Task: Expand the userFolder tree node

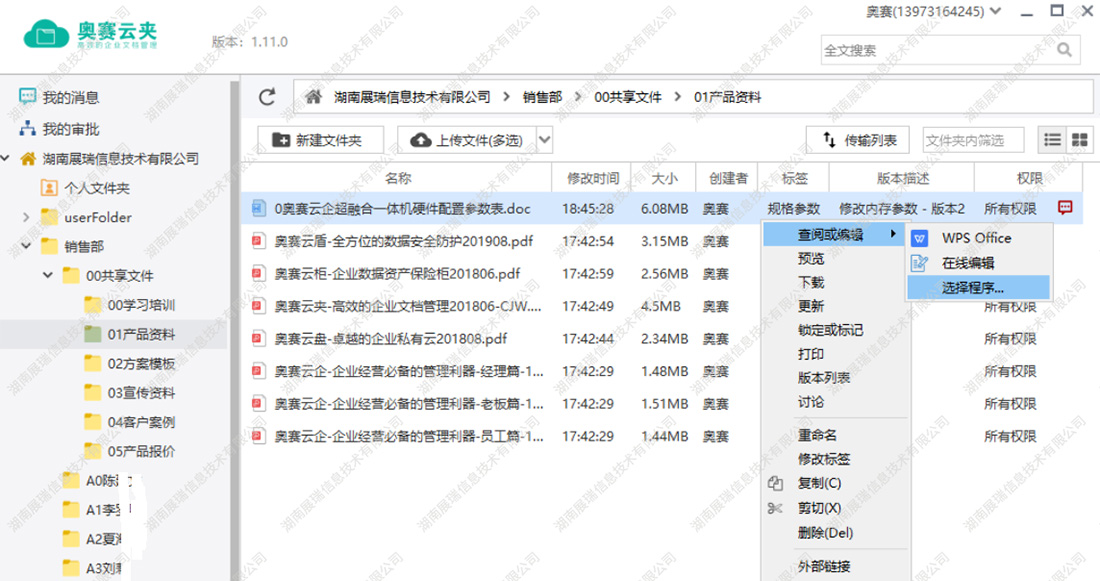Action: [x=26, y=217]
